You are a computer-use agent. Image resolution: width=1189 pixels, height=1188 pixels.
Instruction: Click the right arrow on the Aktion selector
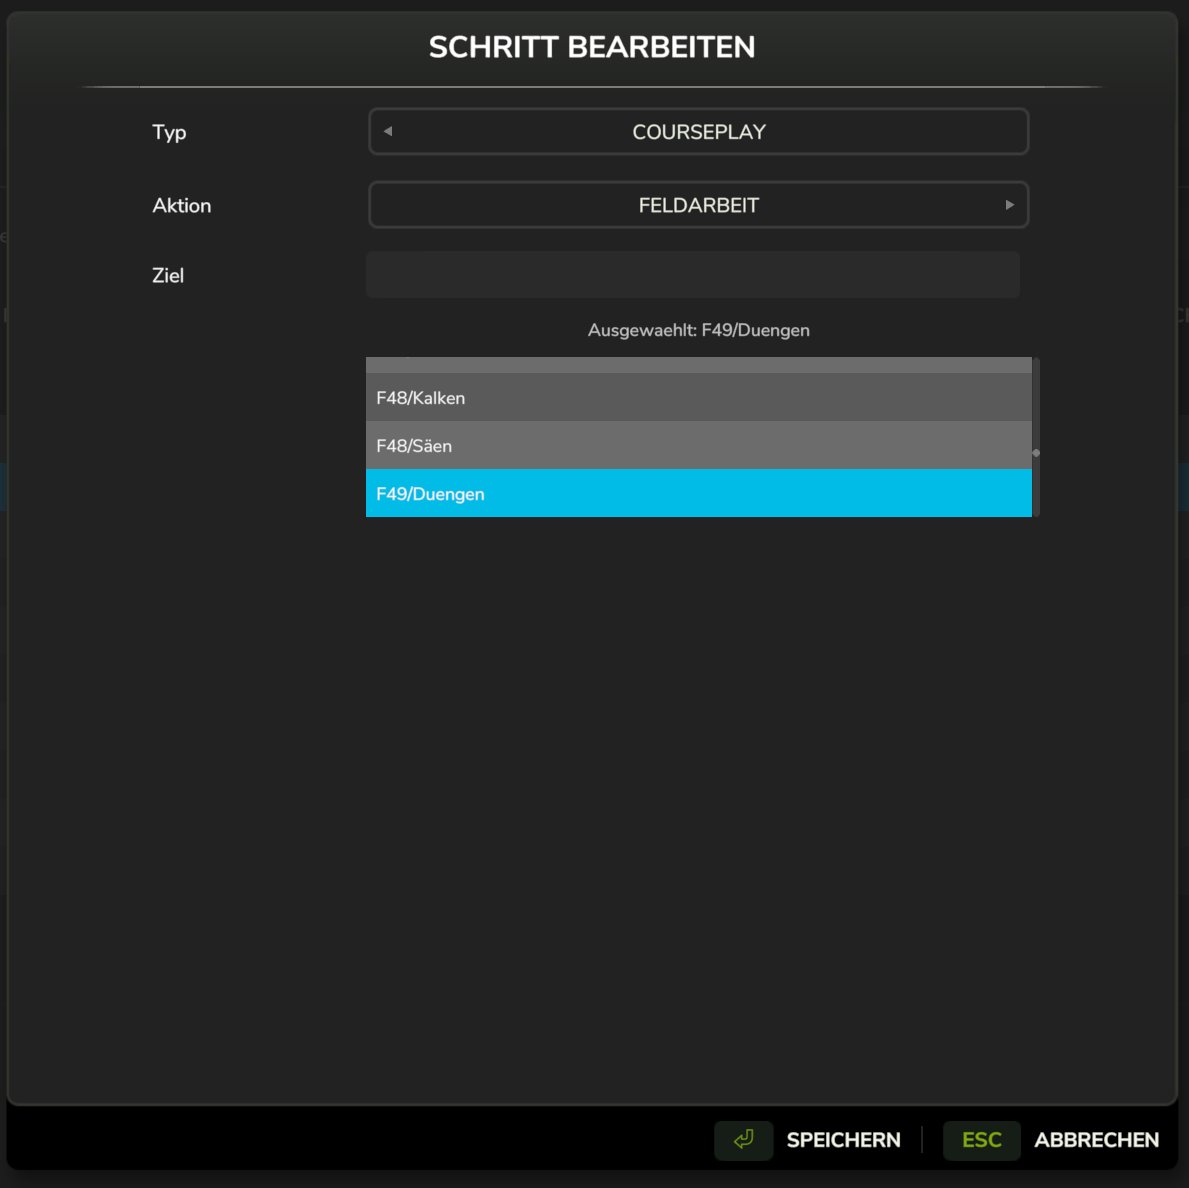click(1009, 205)
